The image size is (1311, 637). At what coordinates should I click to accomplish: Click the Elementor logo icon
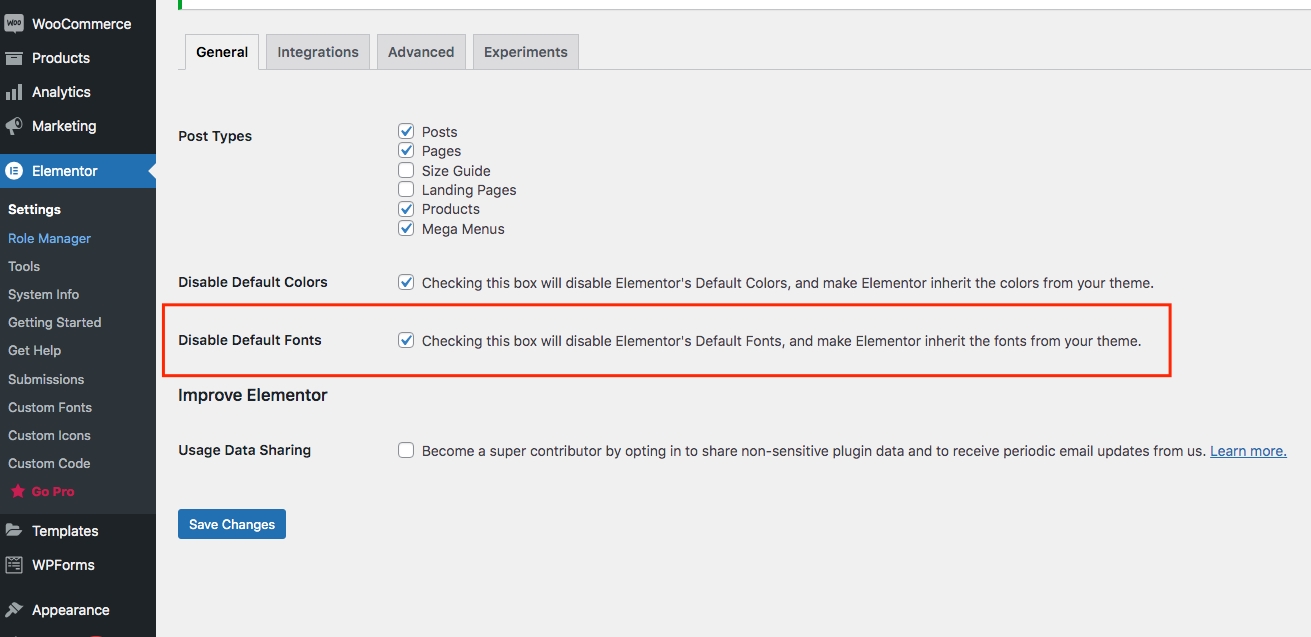point(14,171)
